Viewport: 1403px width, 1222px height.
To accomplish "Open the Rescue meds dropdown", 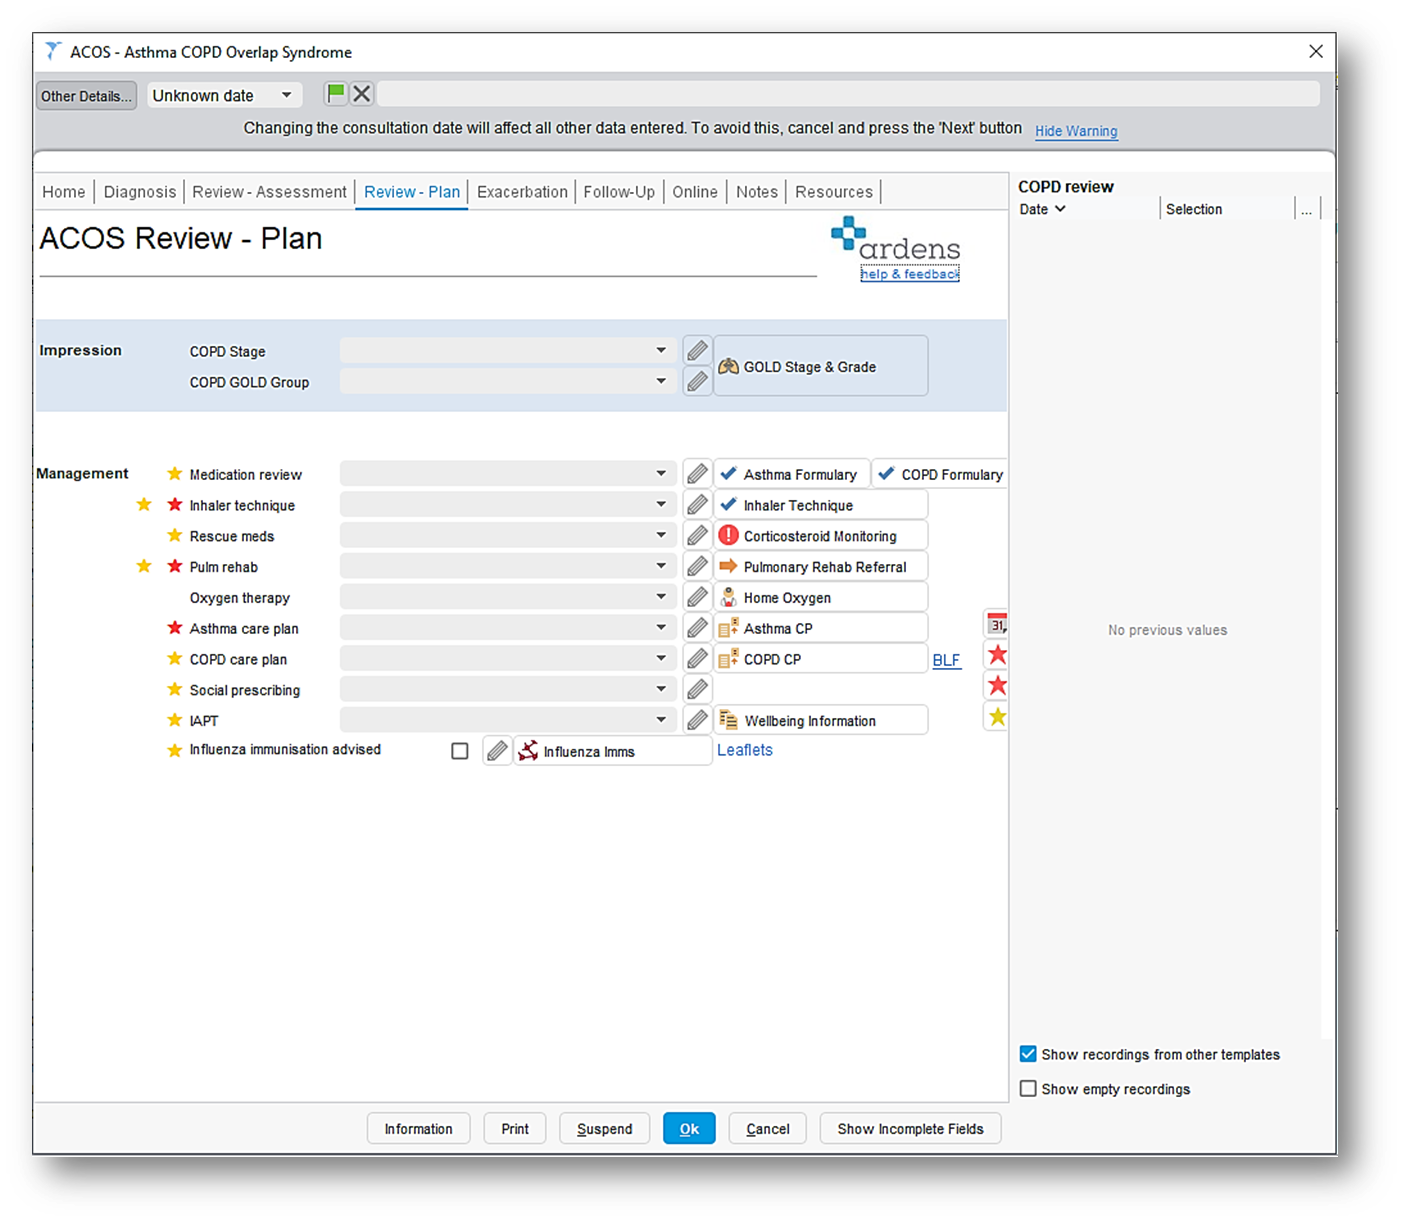I will pyautogui.click(x=508, y=536).
